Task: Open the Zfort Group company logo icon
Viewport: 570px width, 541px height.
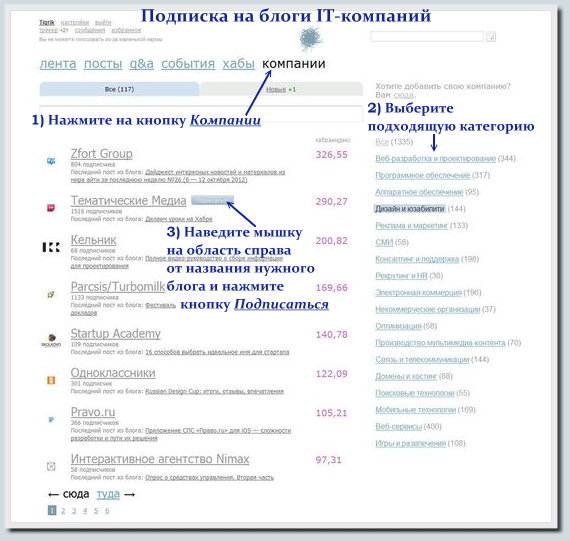Action: (x=51, y=161)
